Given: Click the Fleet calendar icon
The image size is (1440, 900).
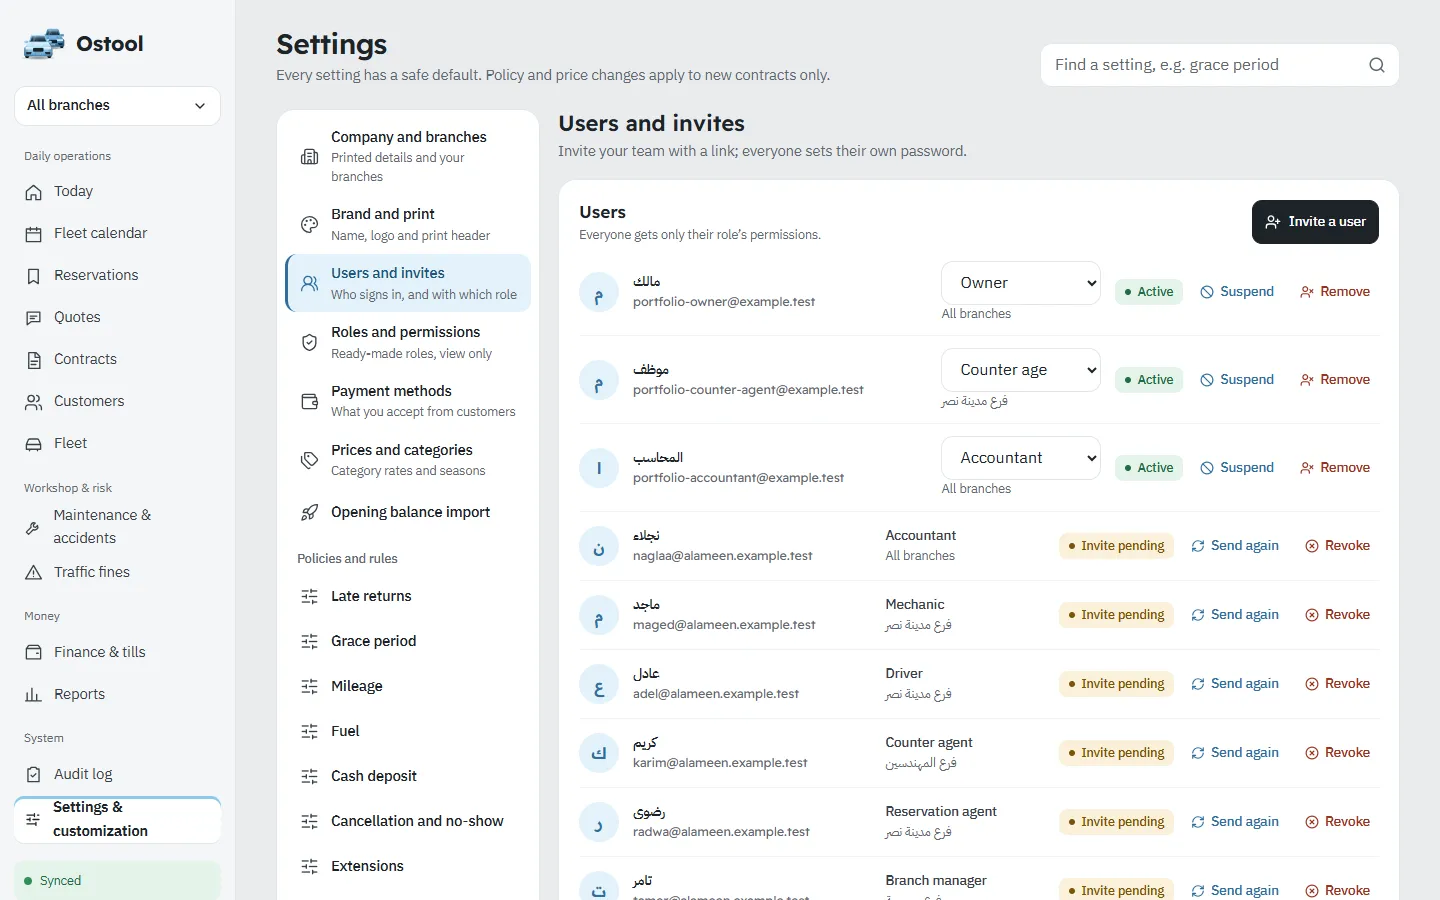Looking at the screenshot, I should [x=34, y=234].
